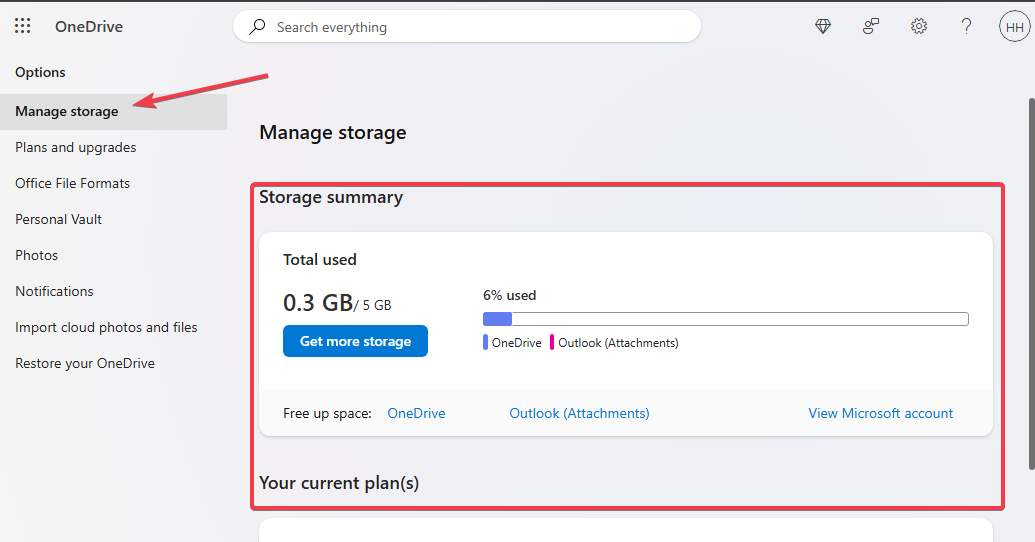Image resolution: width=1035 pixels, height=542 pixels.
Task: Click the storage usage progress bar
Action: pyautogui.click(x=726, y=320)
